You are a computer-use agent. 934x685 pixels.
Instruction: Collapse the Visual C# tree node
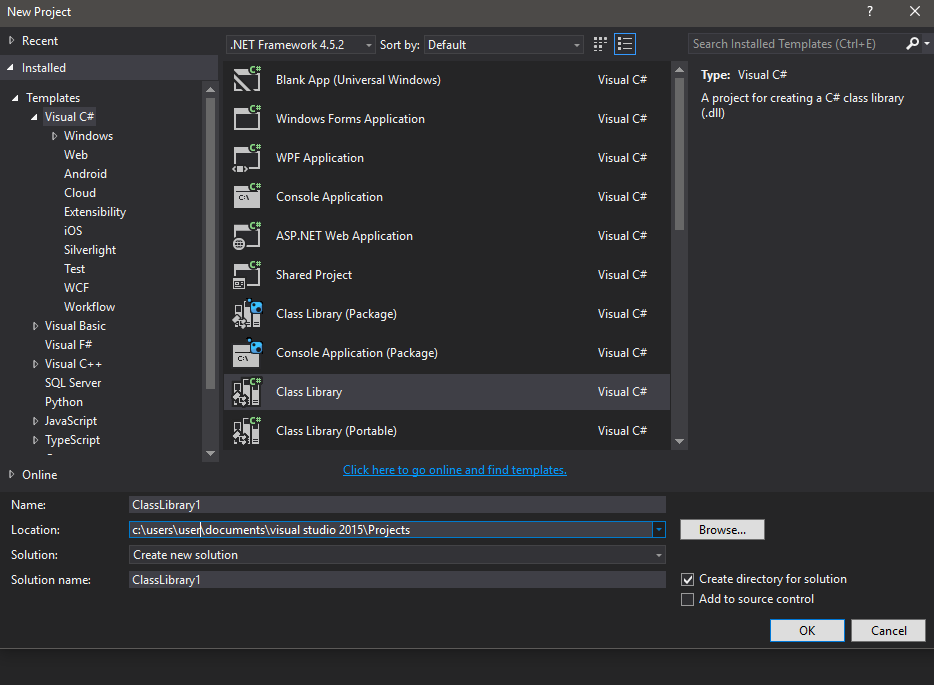point(35,117)
